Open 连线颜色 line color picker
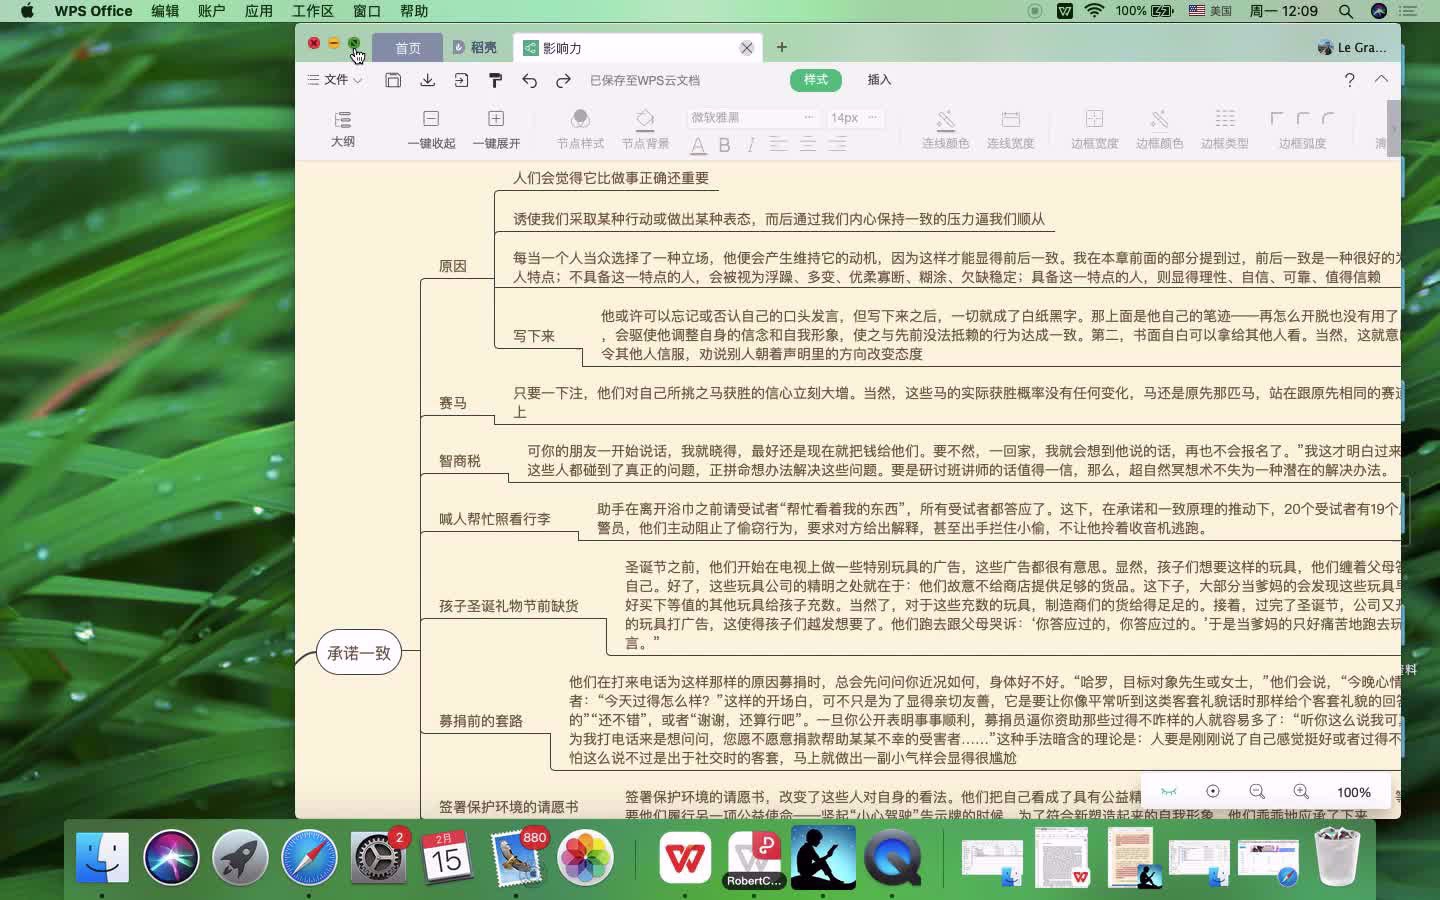The width and height of the screenshot is (1440, 900). click(945, 129)
